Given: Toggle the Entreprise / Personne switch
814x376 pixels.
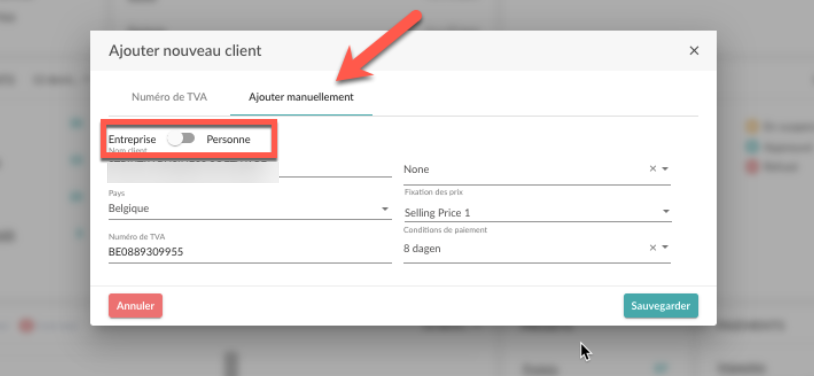Looking at the screenshot, I should coord(181,139).
